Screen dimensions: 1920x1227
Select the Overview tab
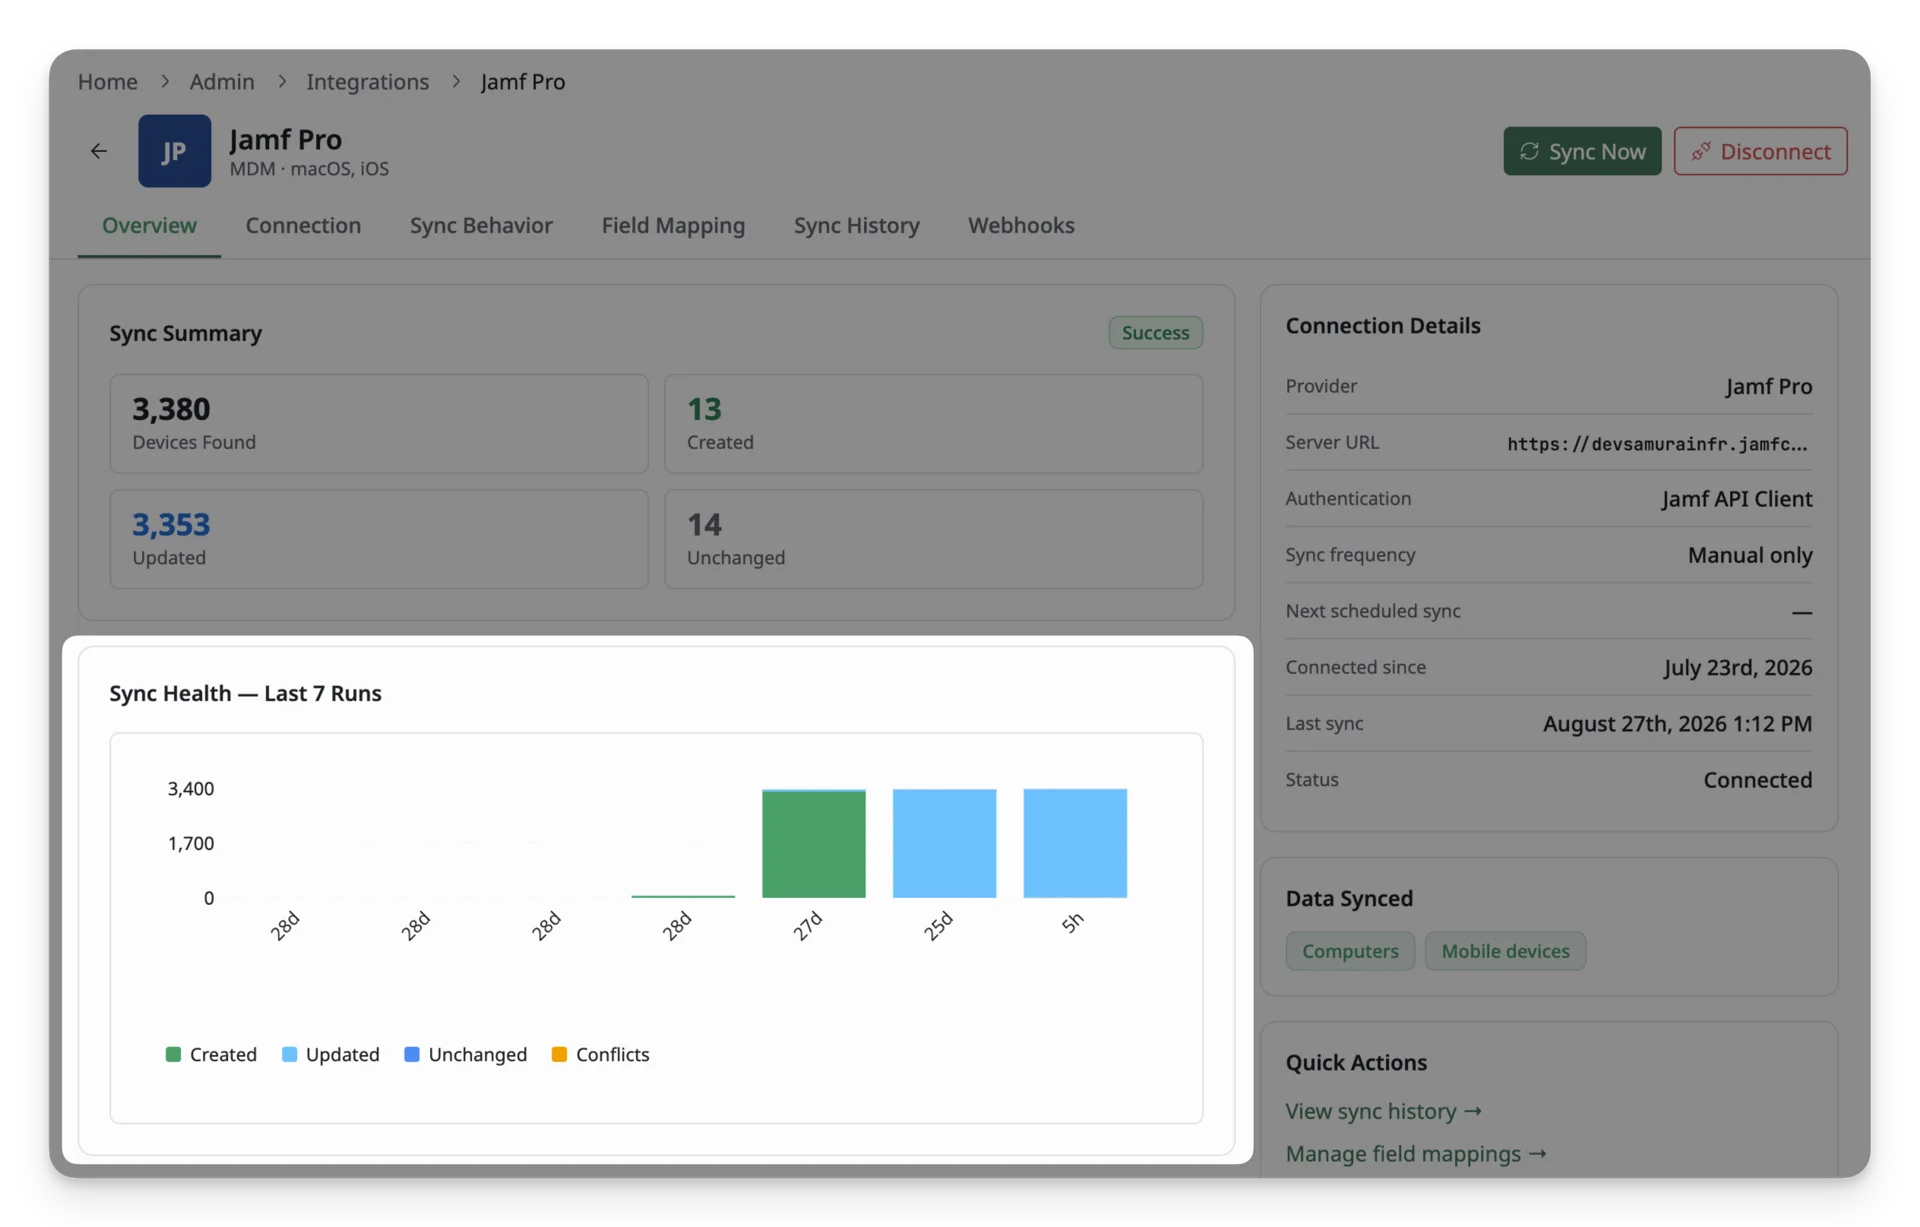tap(149, 226)
